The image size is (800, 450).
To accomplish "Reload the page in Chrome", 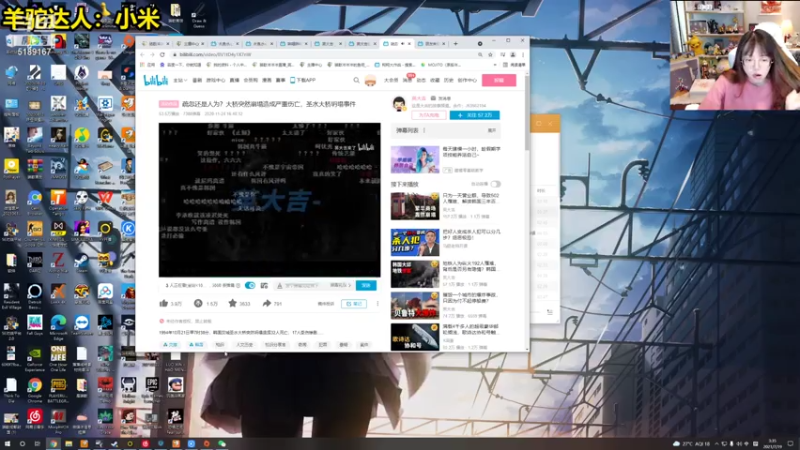I will click(x=162, y=55).
